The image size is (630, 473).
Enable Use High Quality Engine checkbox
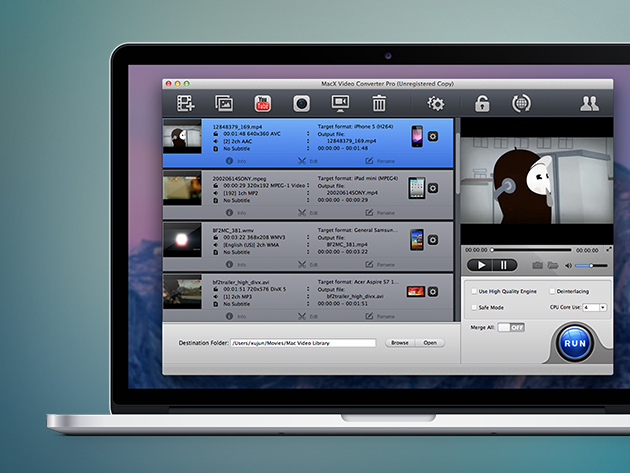point(474,291)
